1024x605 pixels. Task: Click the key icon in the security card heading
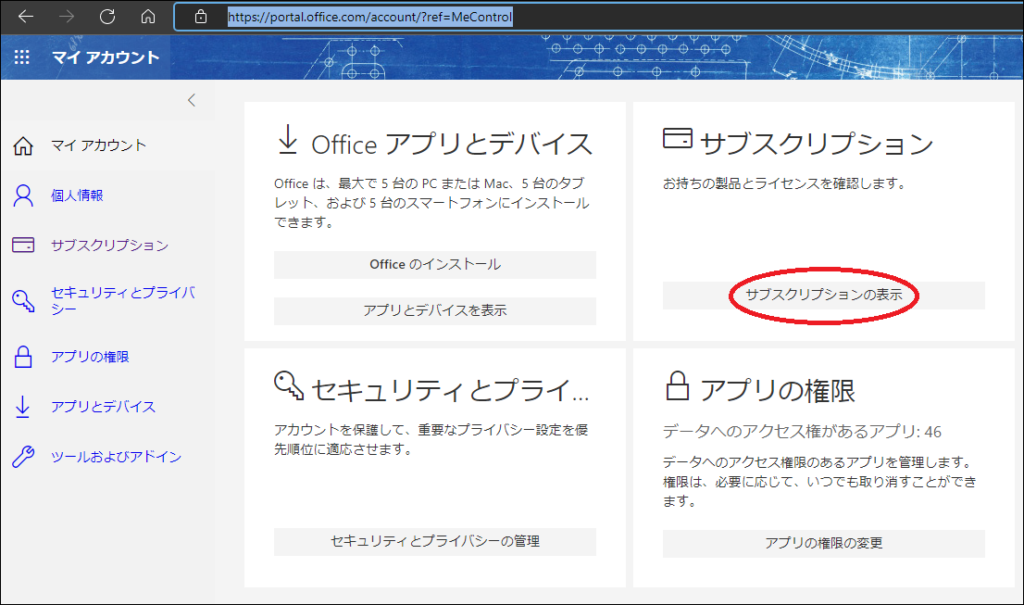(289, 385)
